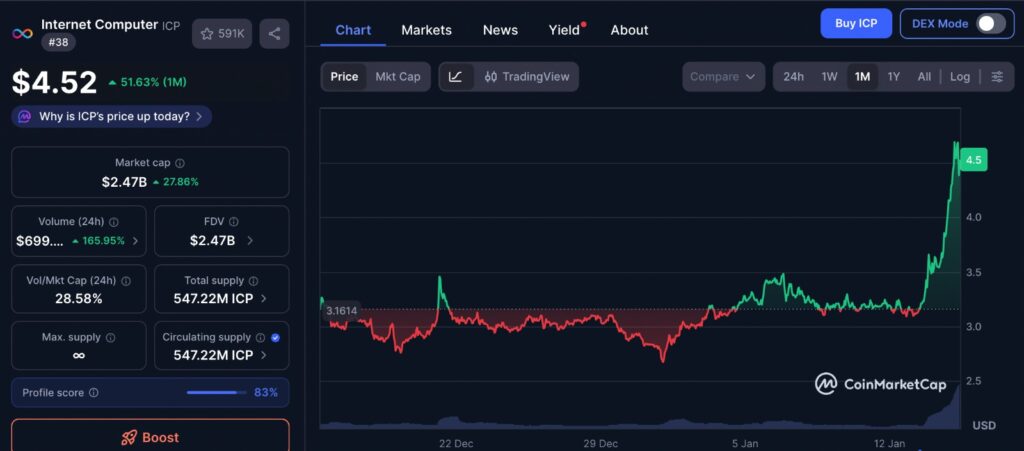Screen dimensions: 1024x451
Task: Click the info icon beside FDV
Action: (x=234, y=222)
